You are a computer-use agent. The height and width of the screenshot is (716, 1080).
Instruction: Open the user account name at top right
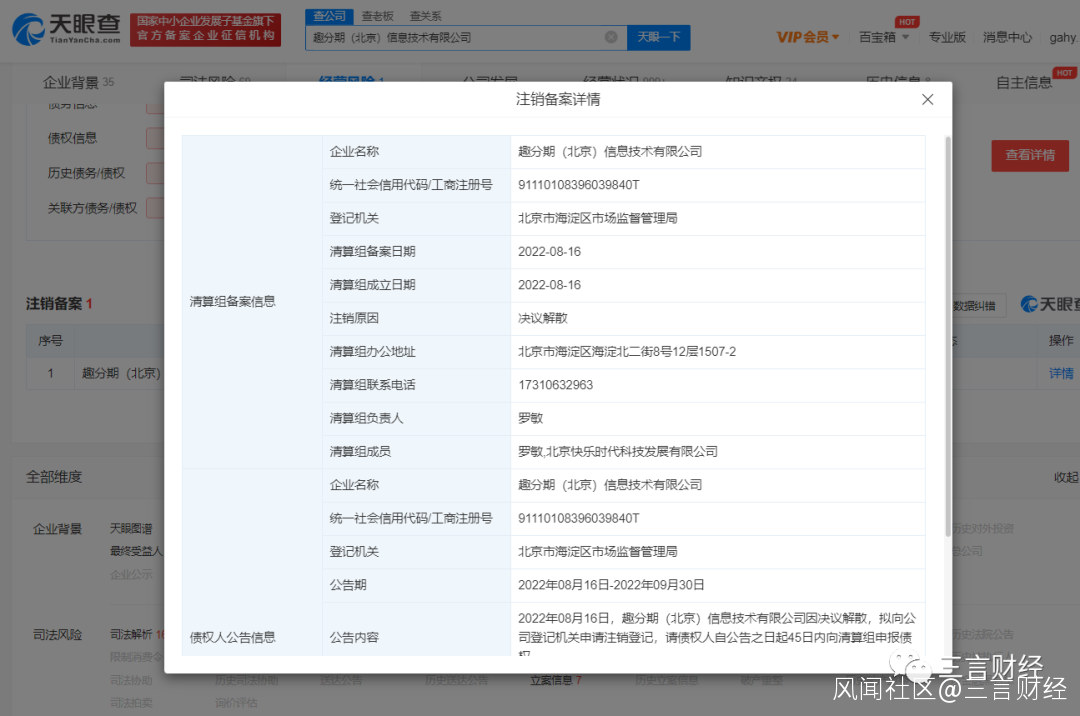pos(1063,37)
